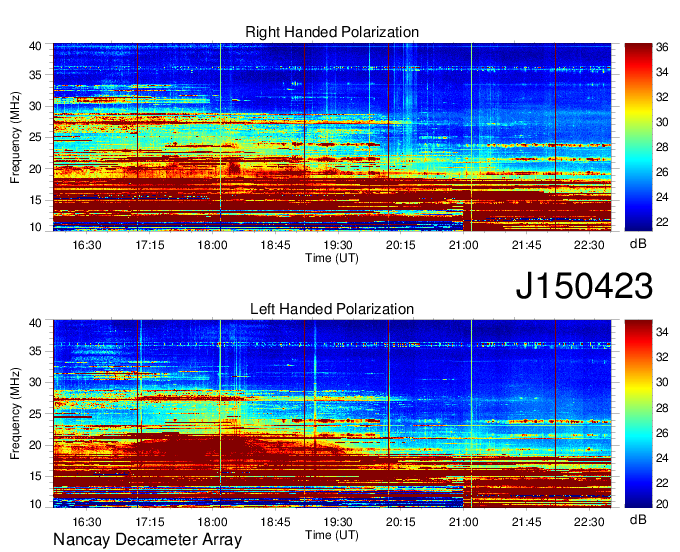The height and width of the screenshot is (552, 680).
Task: Click the 19:30 tick label on bottom plot
Action: pyautogui.click(x=338, y=522)
